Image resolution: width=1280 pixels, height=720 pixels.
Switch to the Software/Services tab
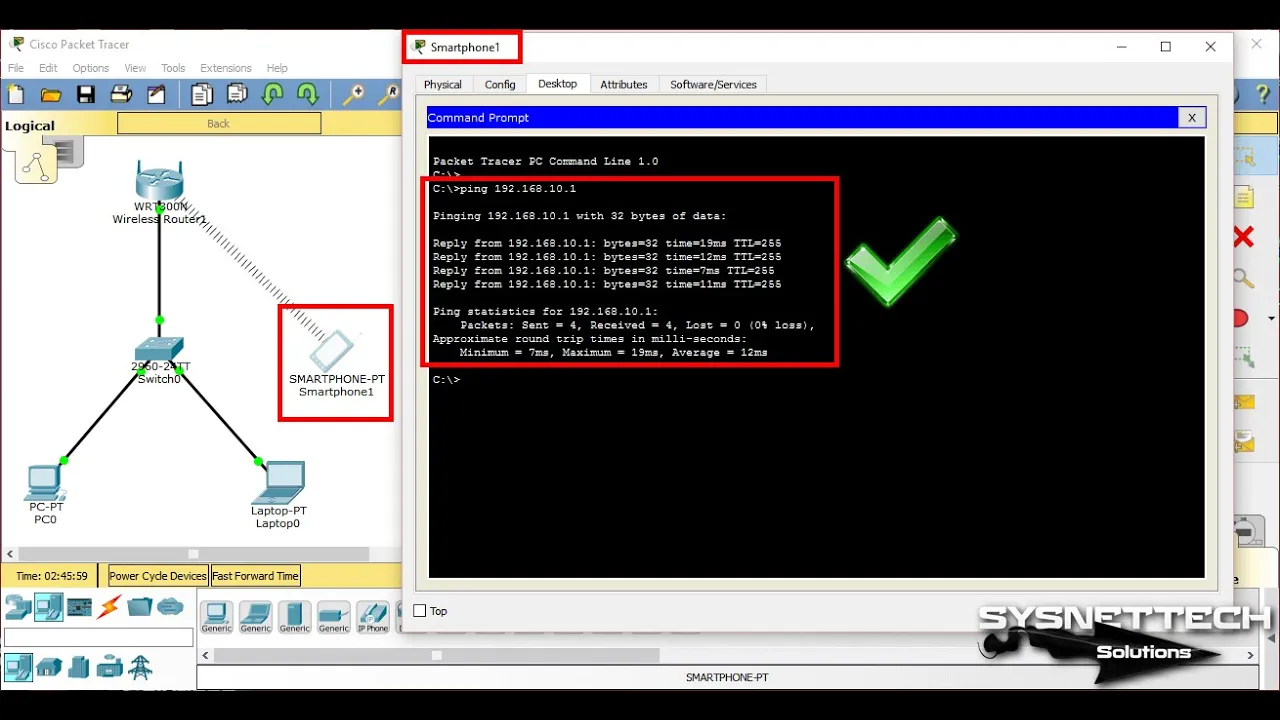pos(713,85)
